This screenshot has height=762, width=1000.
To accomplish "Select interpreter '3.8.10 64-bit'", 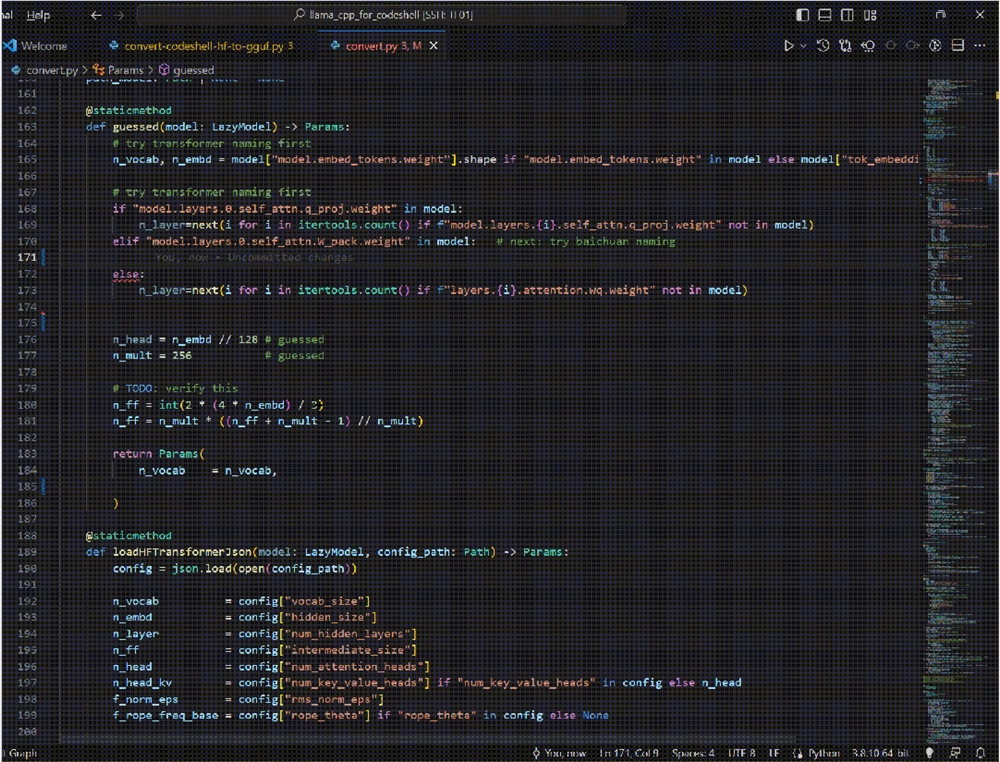I will (881, 753).
